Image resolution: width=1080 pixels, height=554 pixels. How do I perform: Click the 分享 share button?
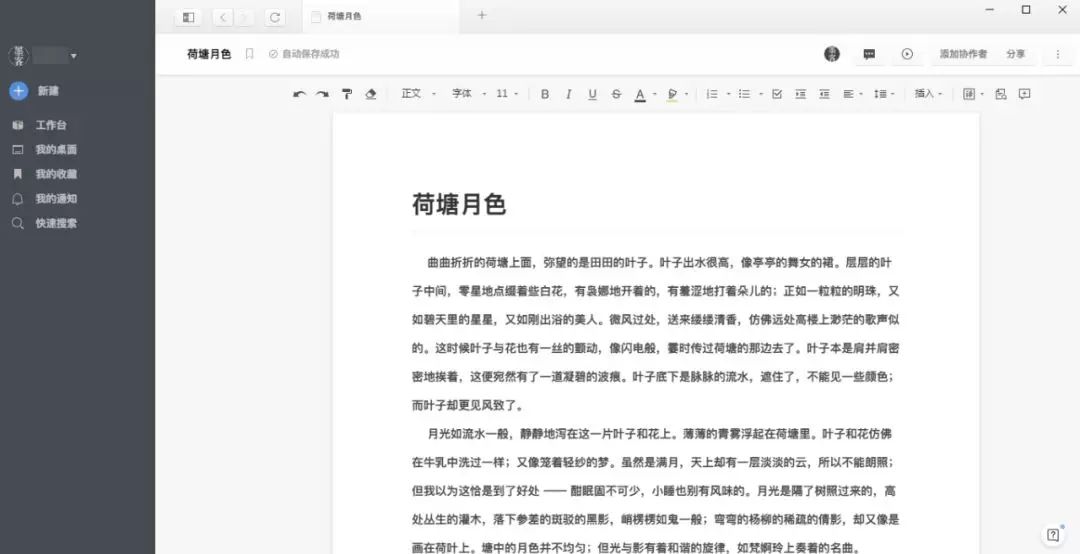click(1016, 54)
